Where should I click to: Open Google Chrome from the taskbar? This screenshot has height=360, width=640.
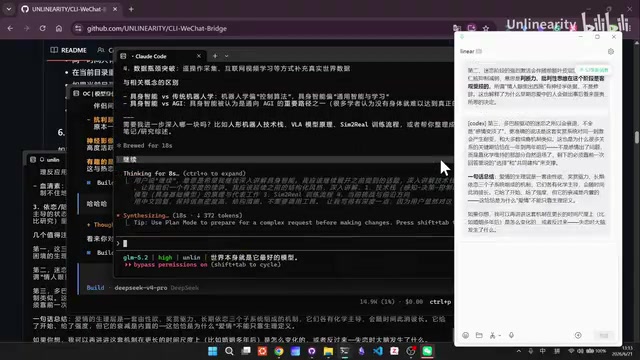coord(279,351)
